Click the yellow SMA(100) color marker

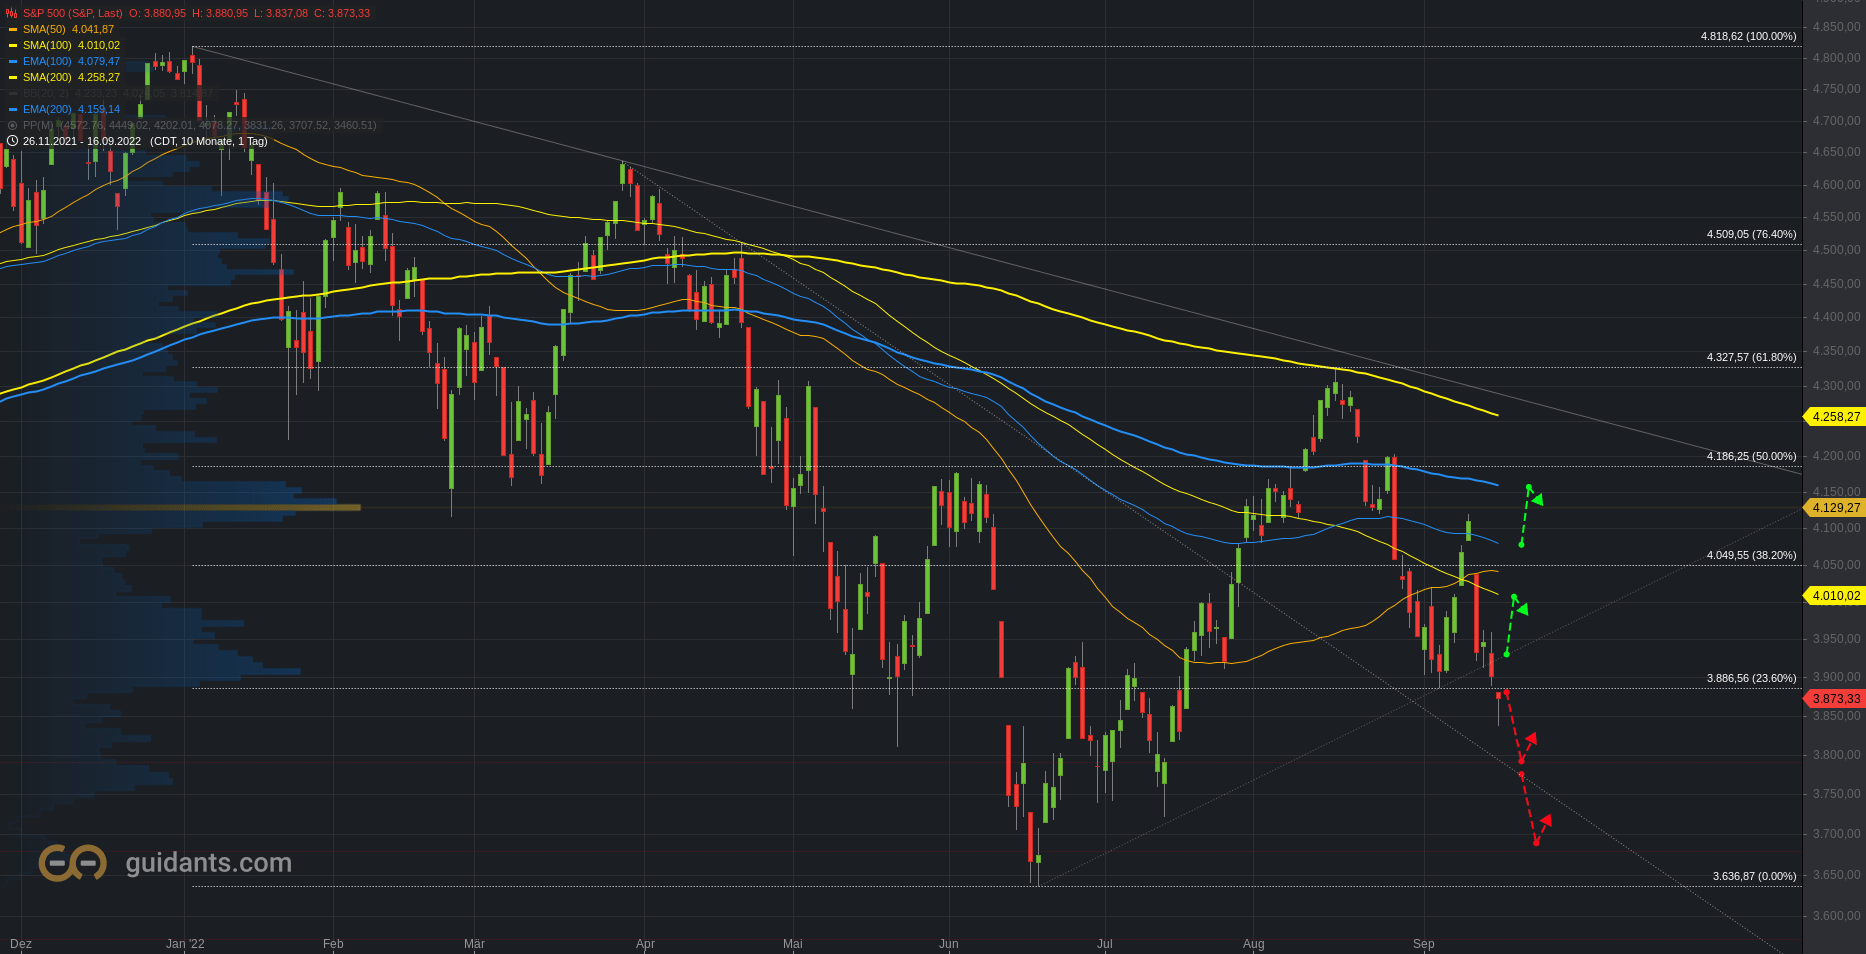[12, 46]
